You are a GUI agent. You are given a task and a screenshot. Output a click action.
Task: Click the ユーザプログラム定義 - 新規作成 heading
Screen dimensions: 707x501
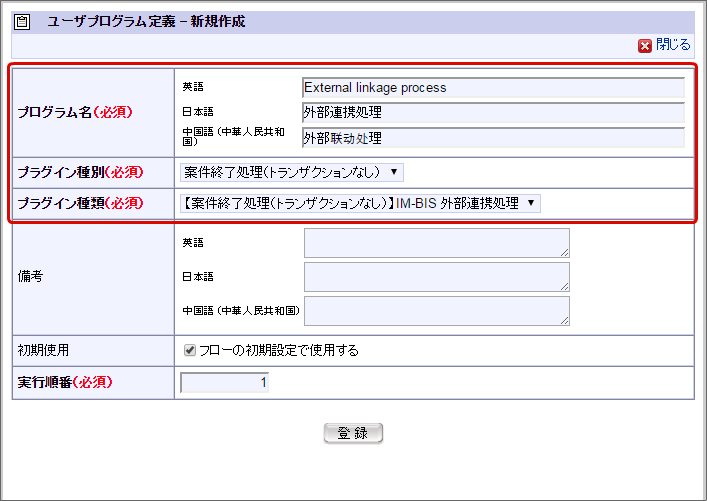[146, 22]
